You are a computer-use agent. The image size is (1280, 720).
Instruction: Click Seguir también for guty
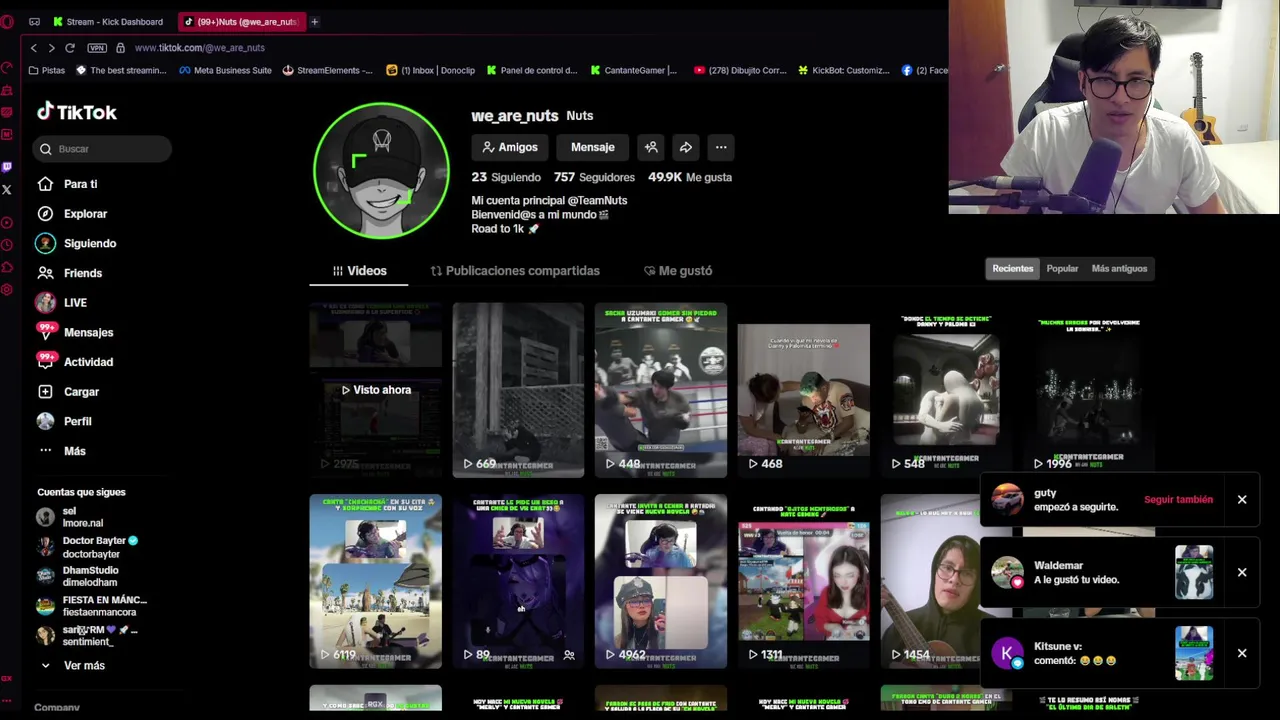pos(1178,499)
